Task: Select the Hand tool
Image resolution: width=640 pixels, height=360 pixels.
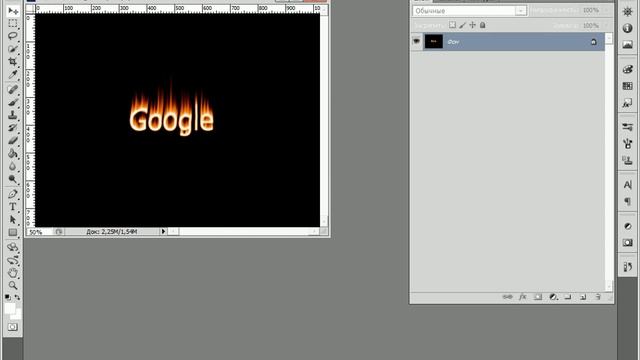Action: pyautogui.click(x=13, y=273)
